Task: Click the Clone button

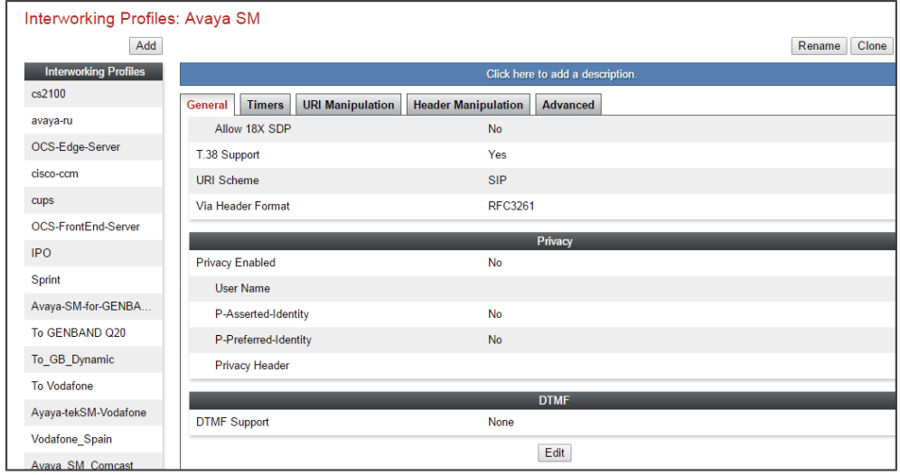Action: point(871,46)
